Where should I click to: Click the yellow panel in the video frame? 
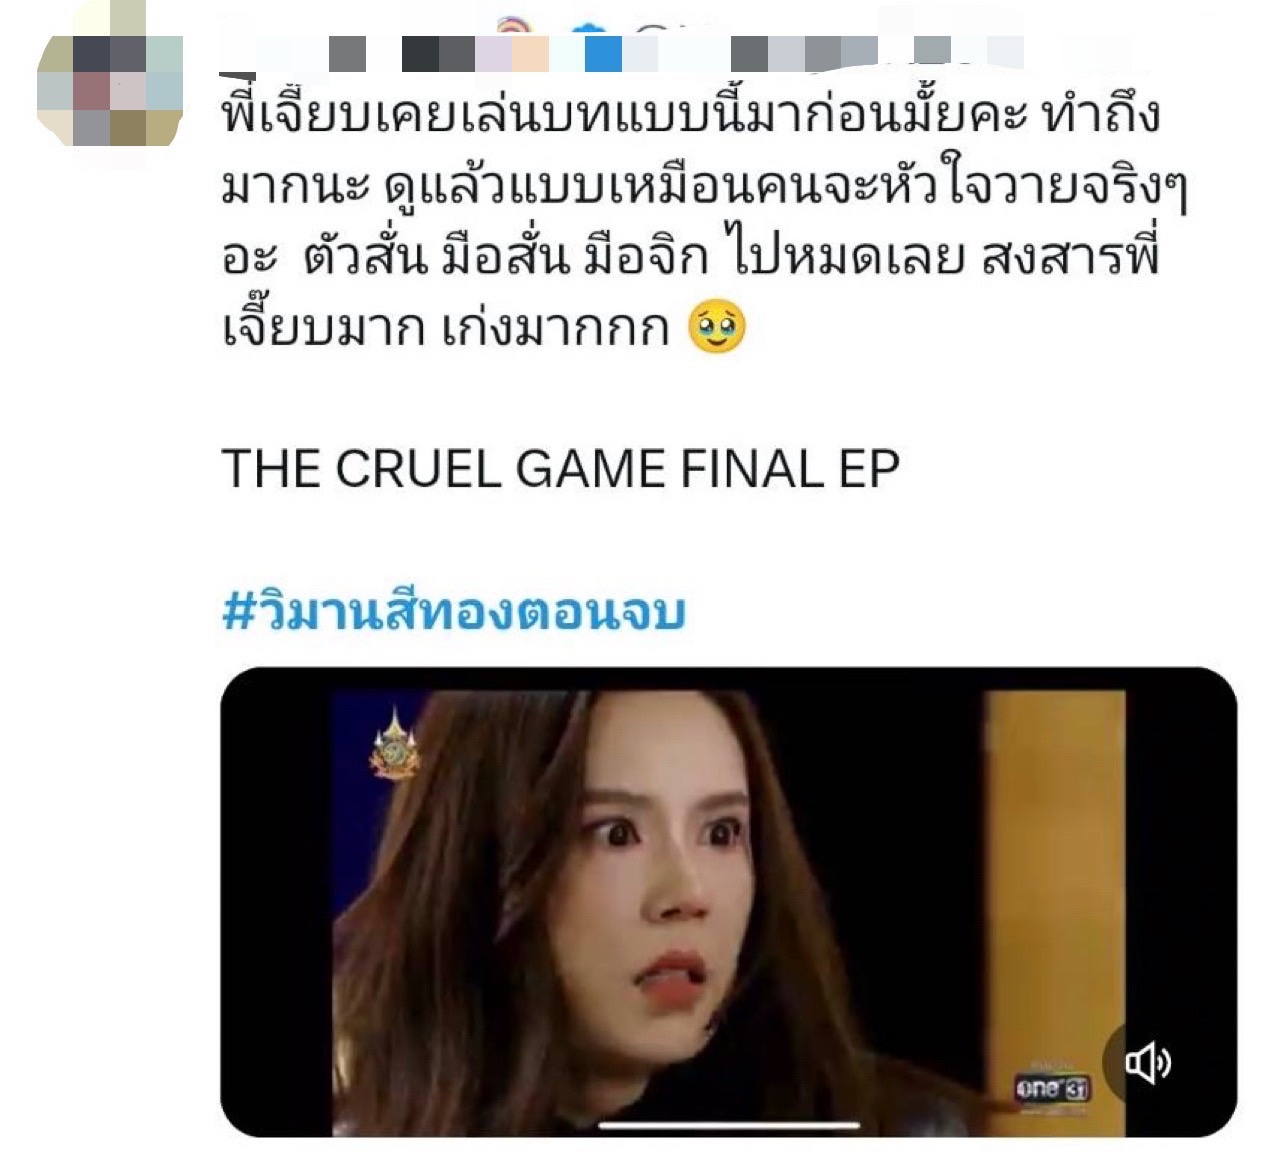(x=1055, y=880)
